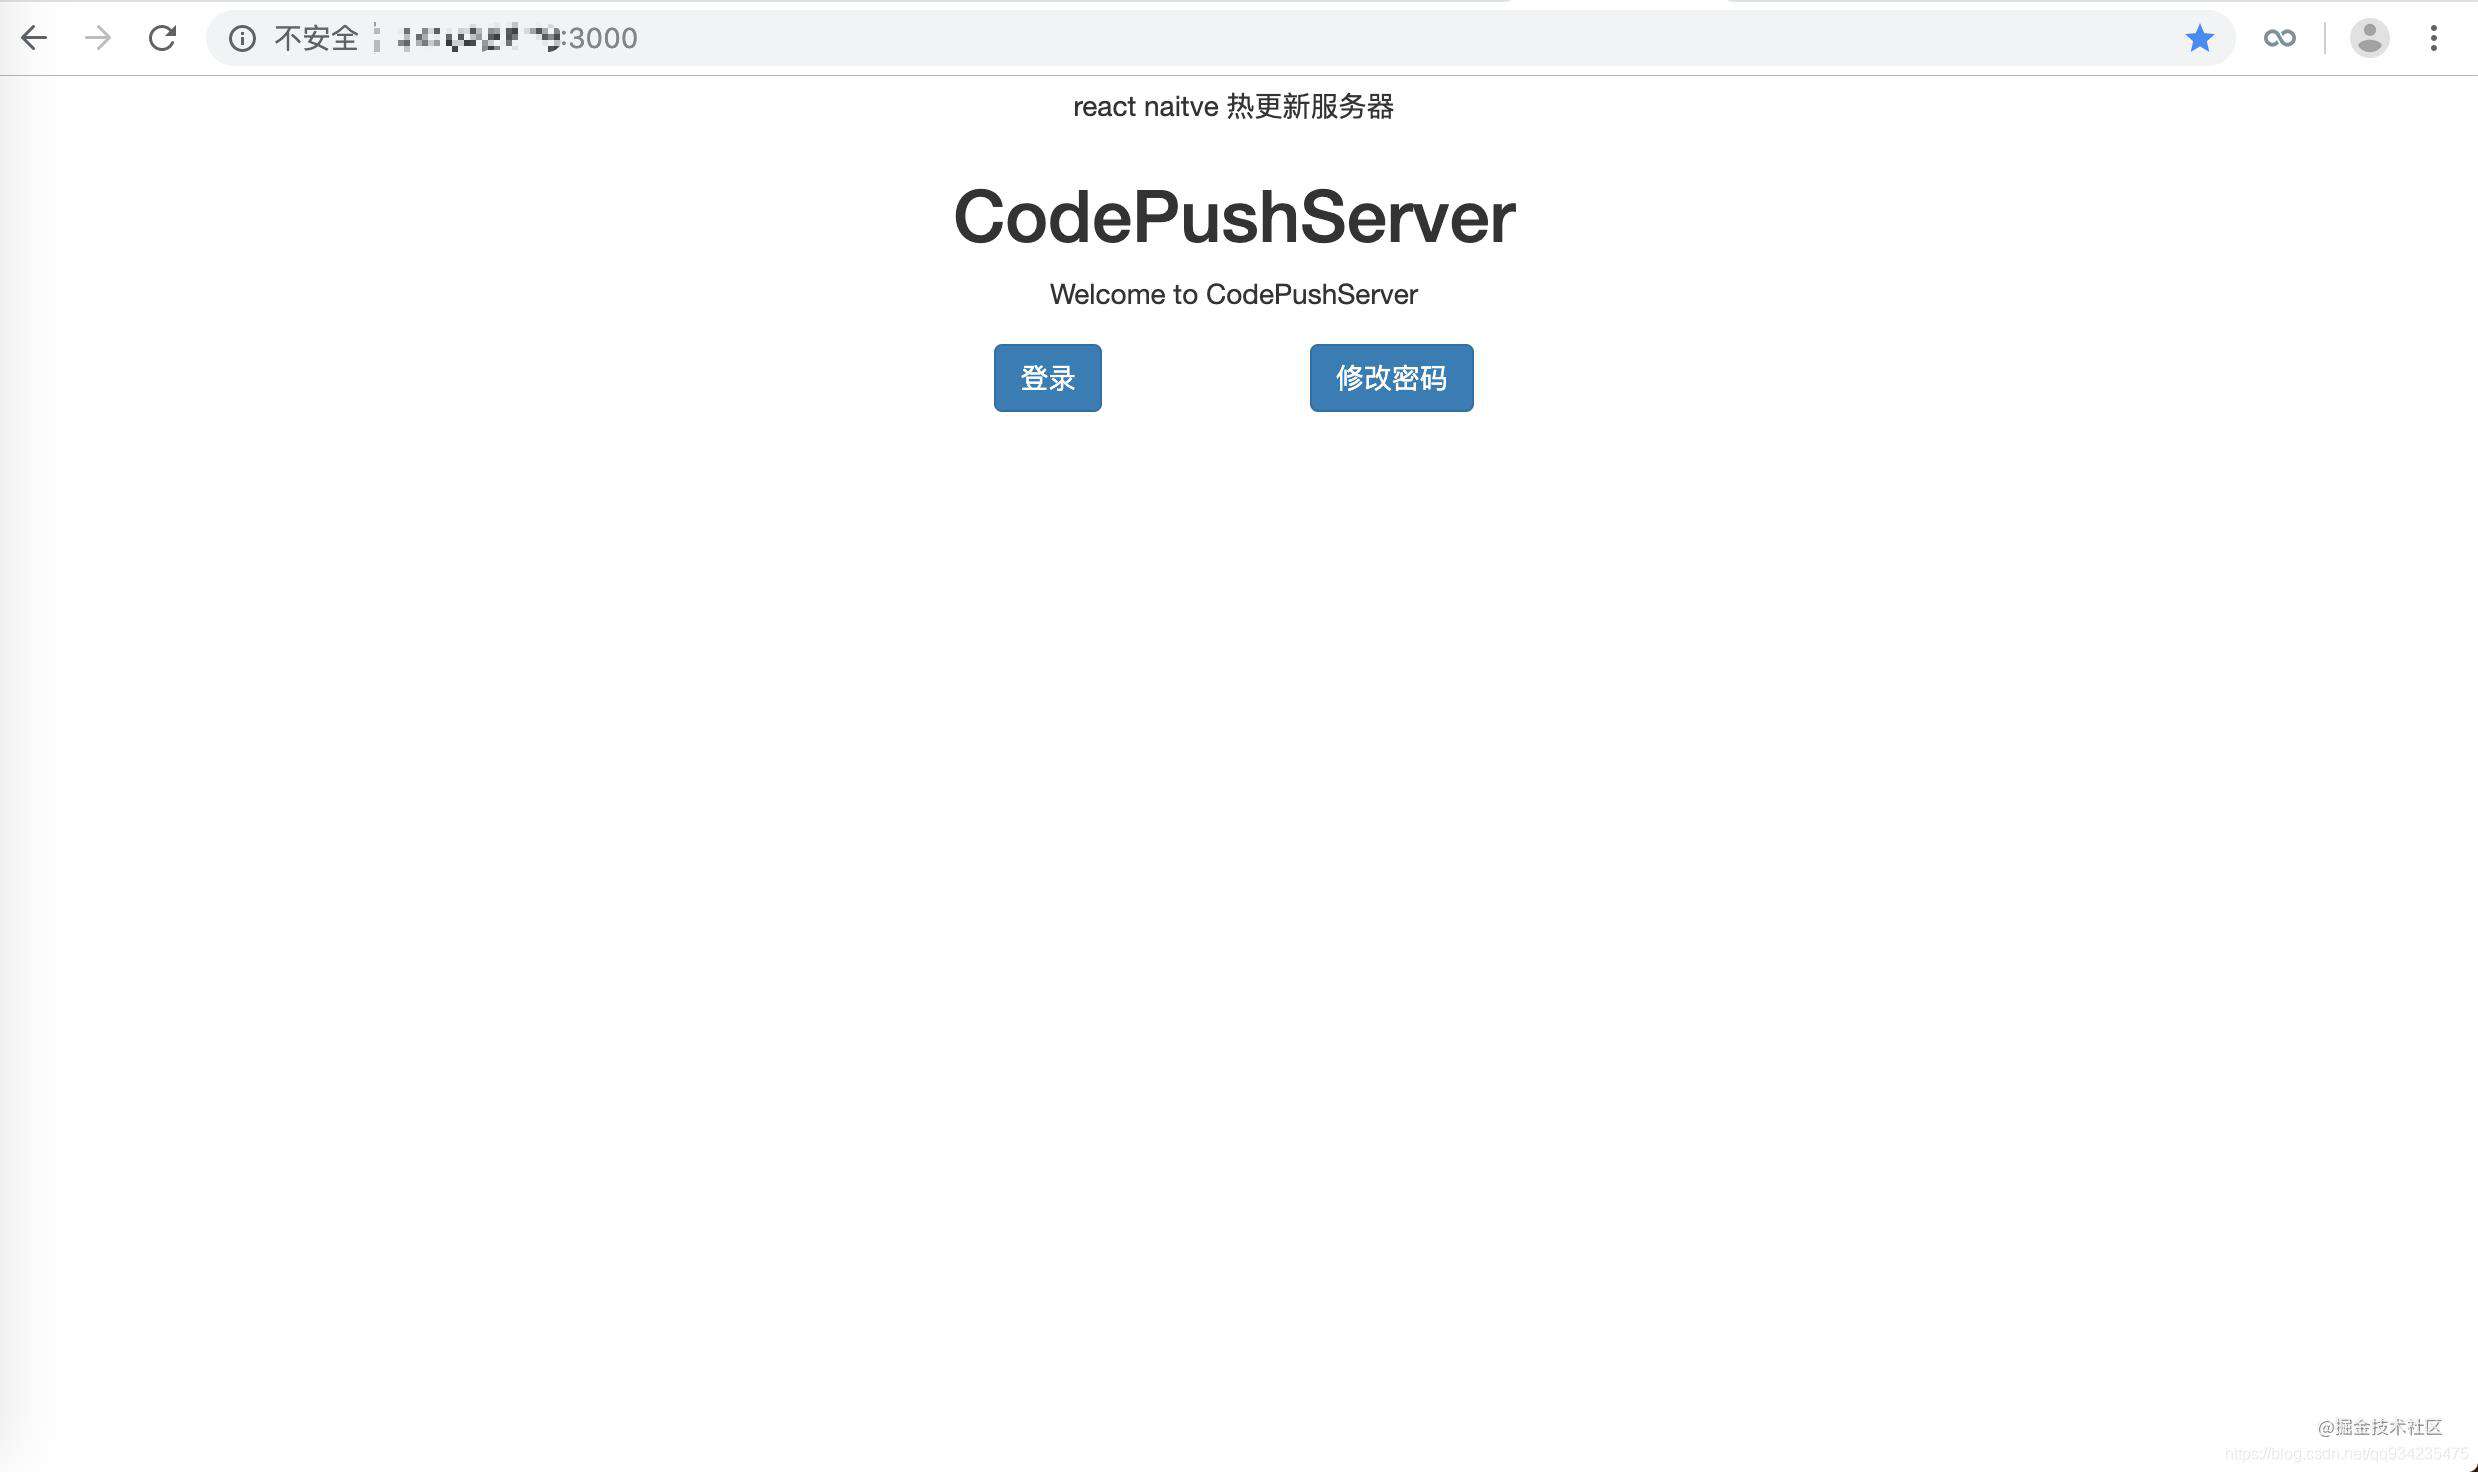Image resolution: width=2478 pixels, height=1472 pixels.
Task: Click the CodePushServer heading
Action: tap(1234, 217)
